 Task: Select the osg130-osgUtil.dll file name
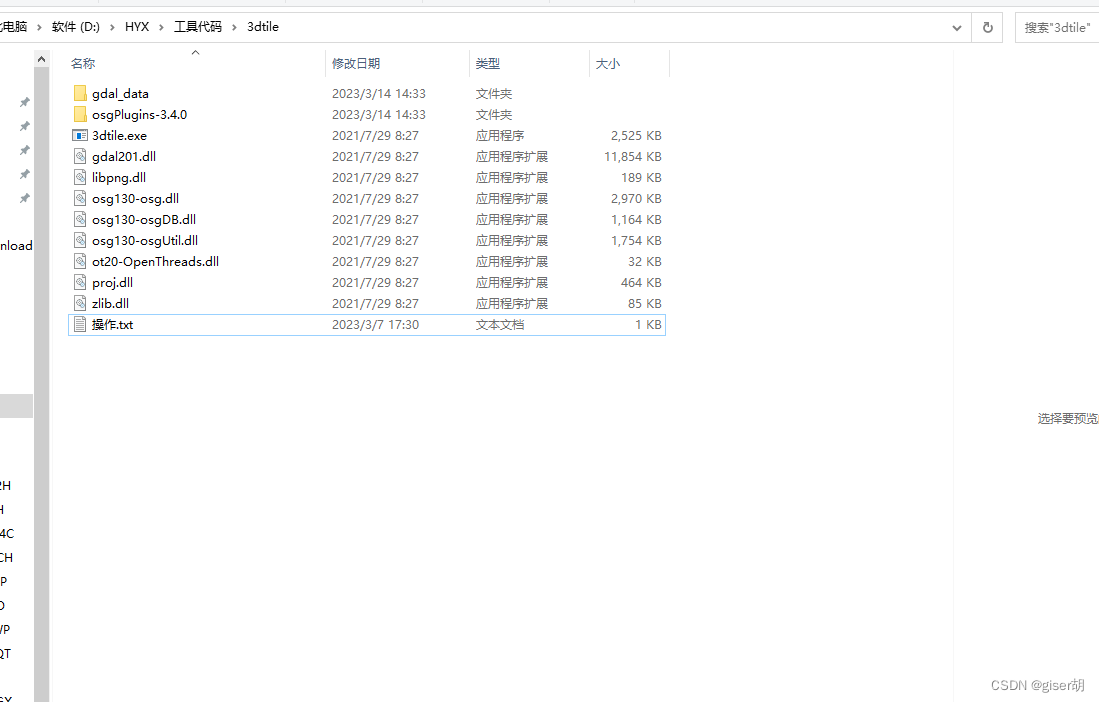pyautogui.click(x=144, y=240)
